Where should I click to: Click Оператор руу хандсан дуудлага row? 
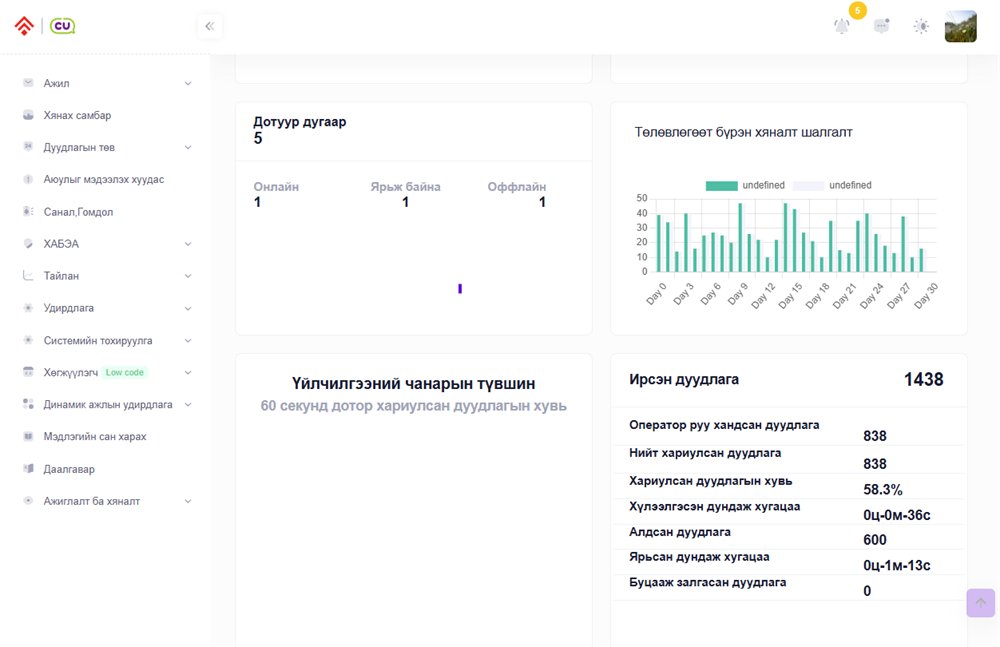(x=789, y=430)
